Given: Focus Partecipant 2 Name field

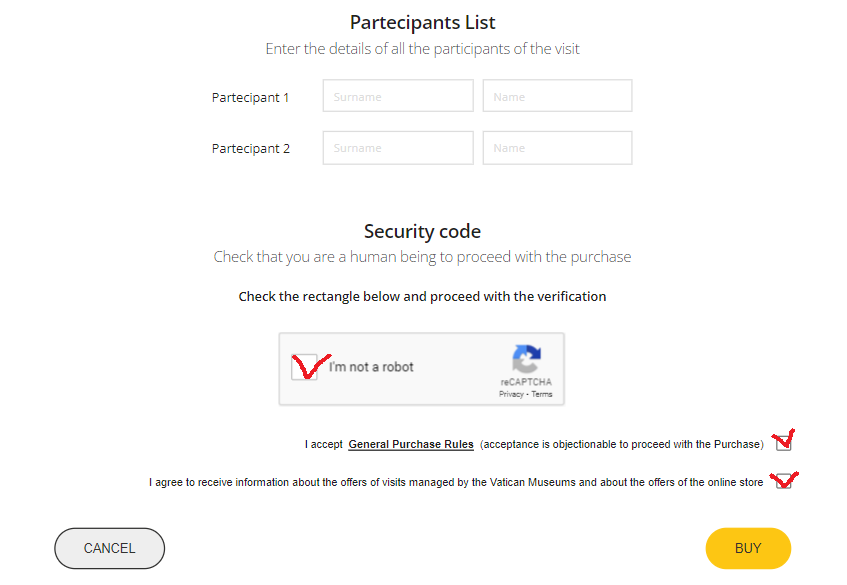Looking at the screenshot, I should pos(557,147).
